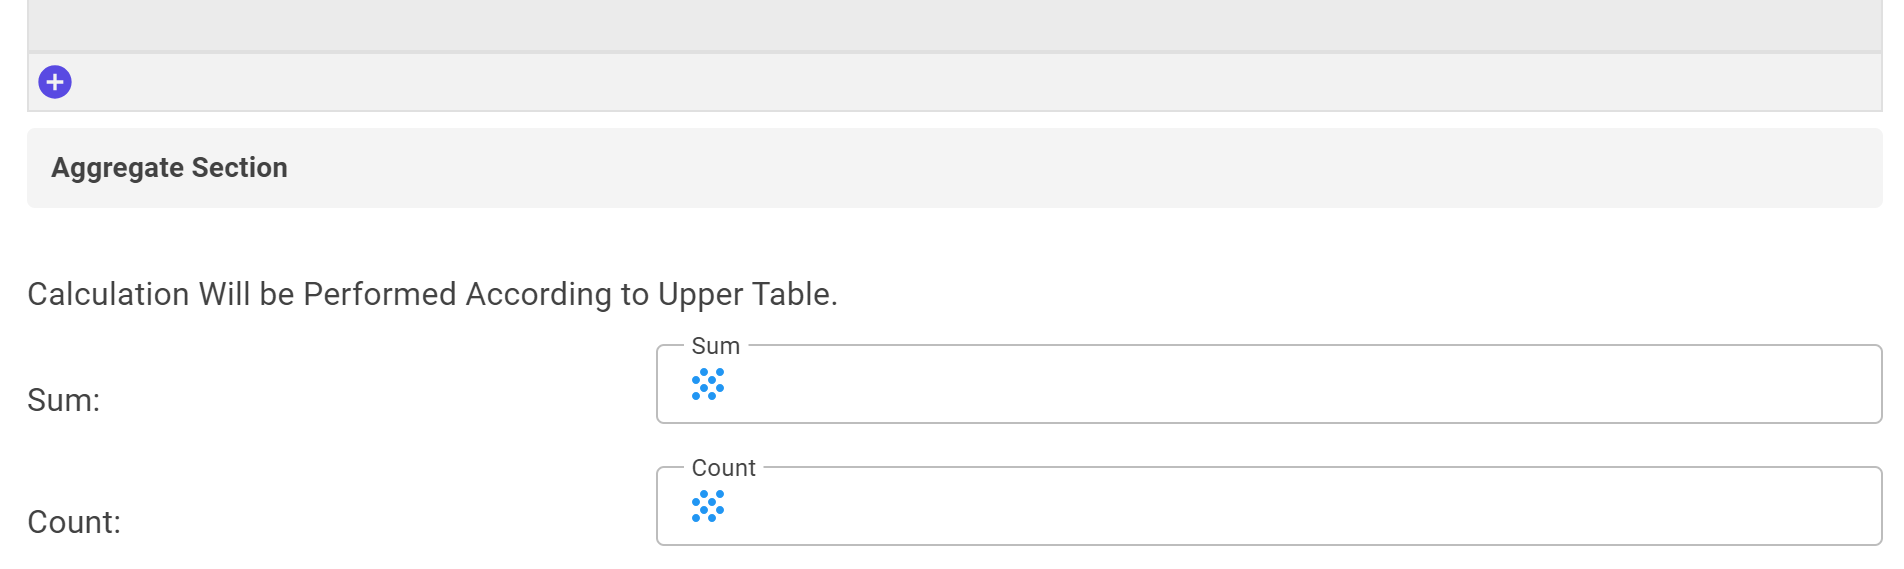Click the word 'Section' in the header bar

(240, 167)
